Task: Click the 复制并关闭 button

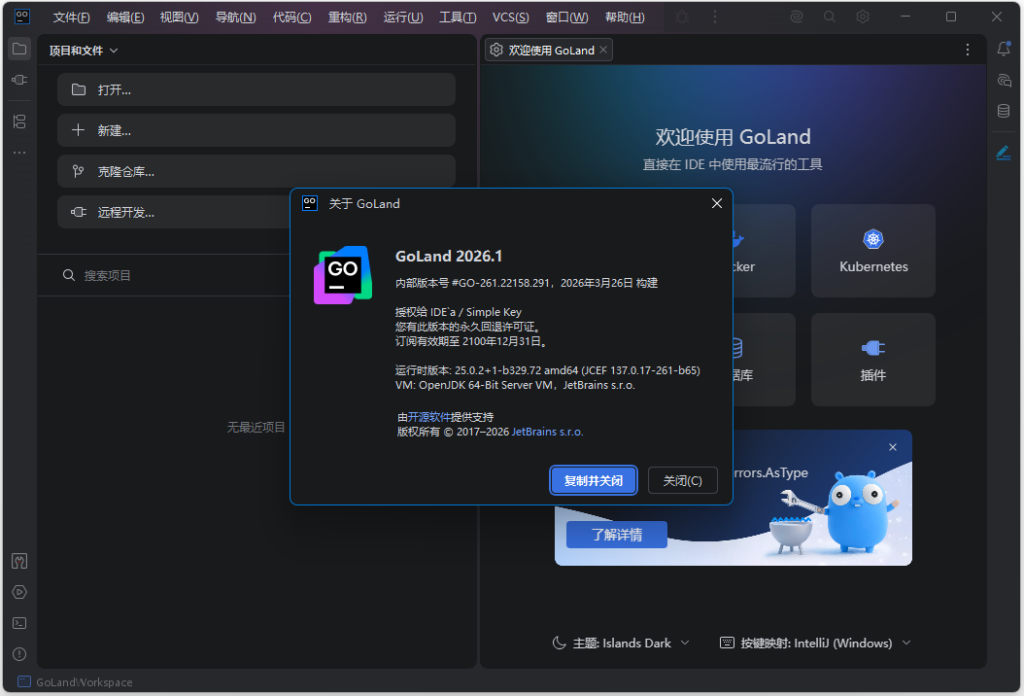Action: click(592, 480)
